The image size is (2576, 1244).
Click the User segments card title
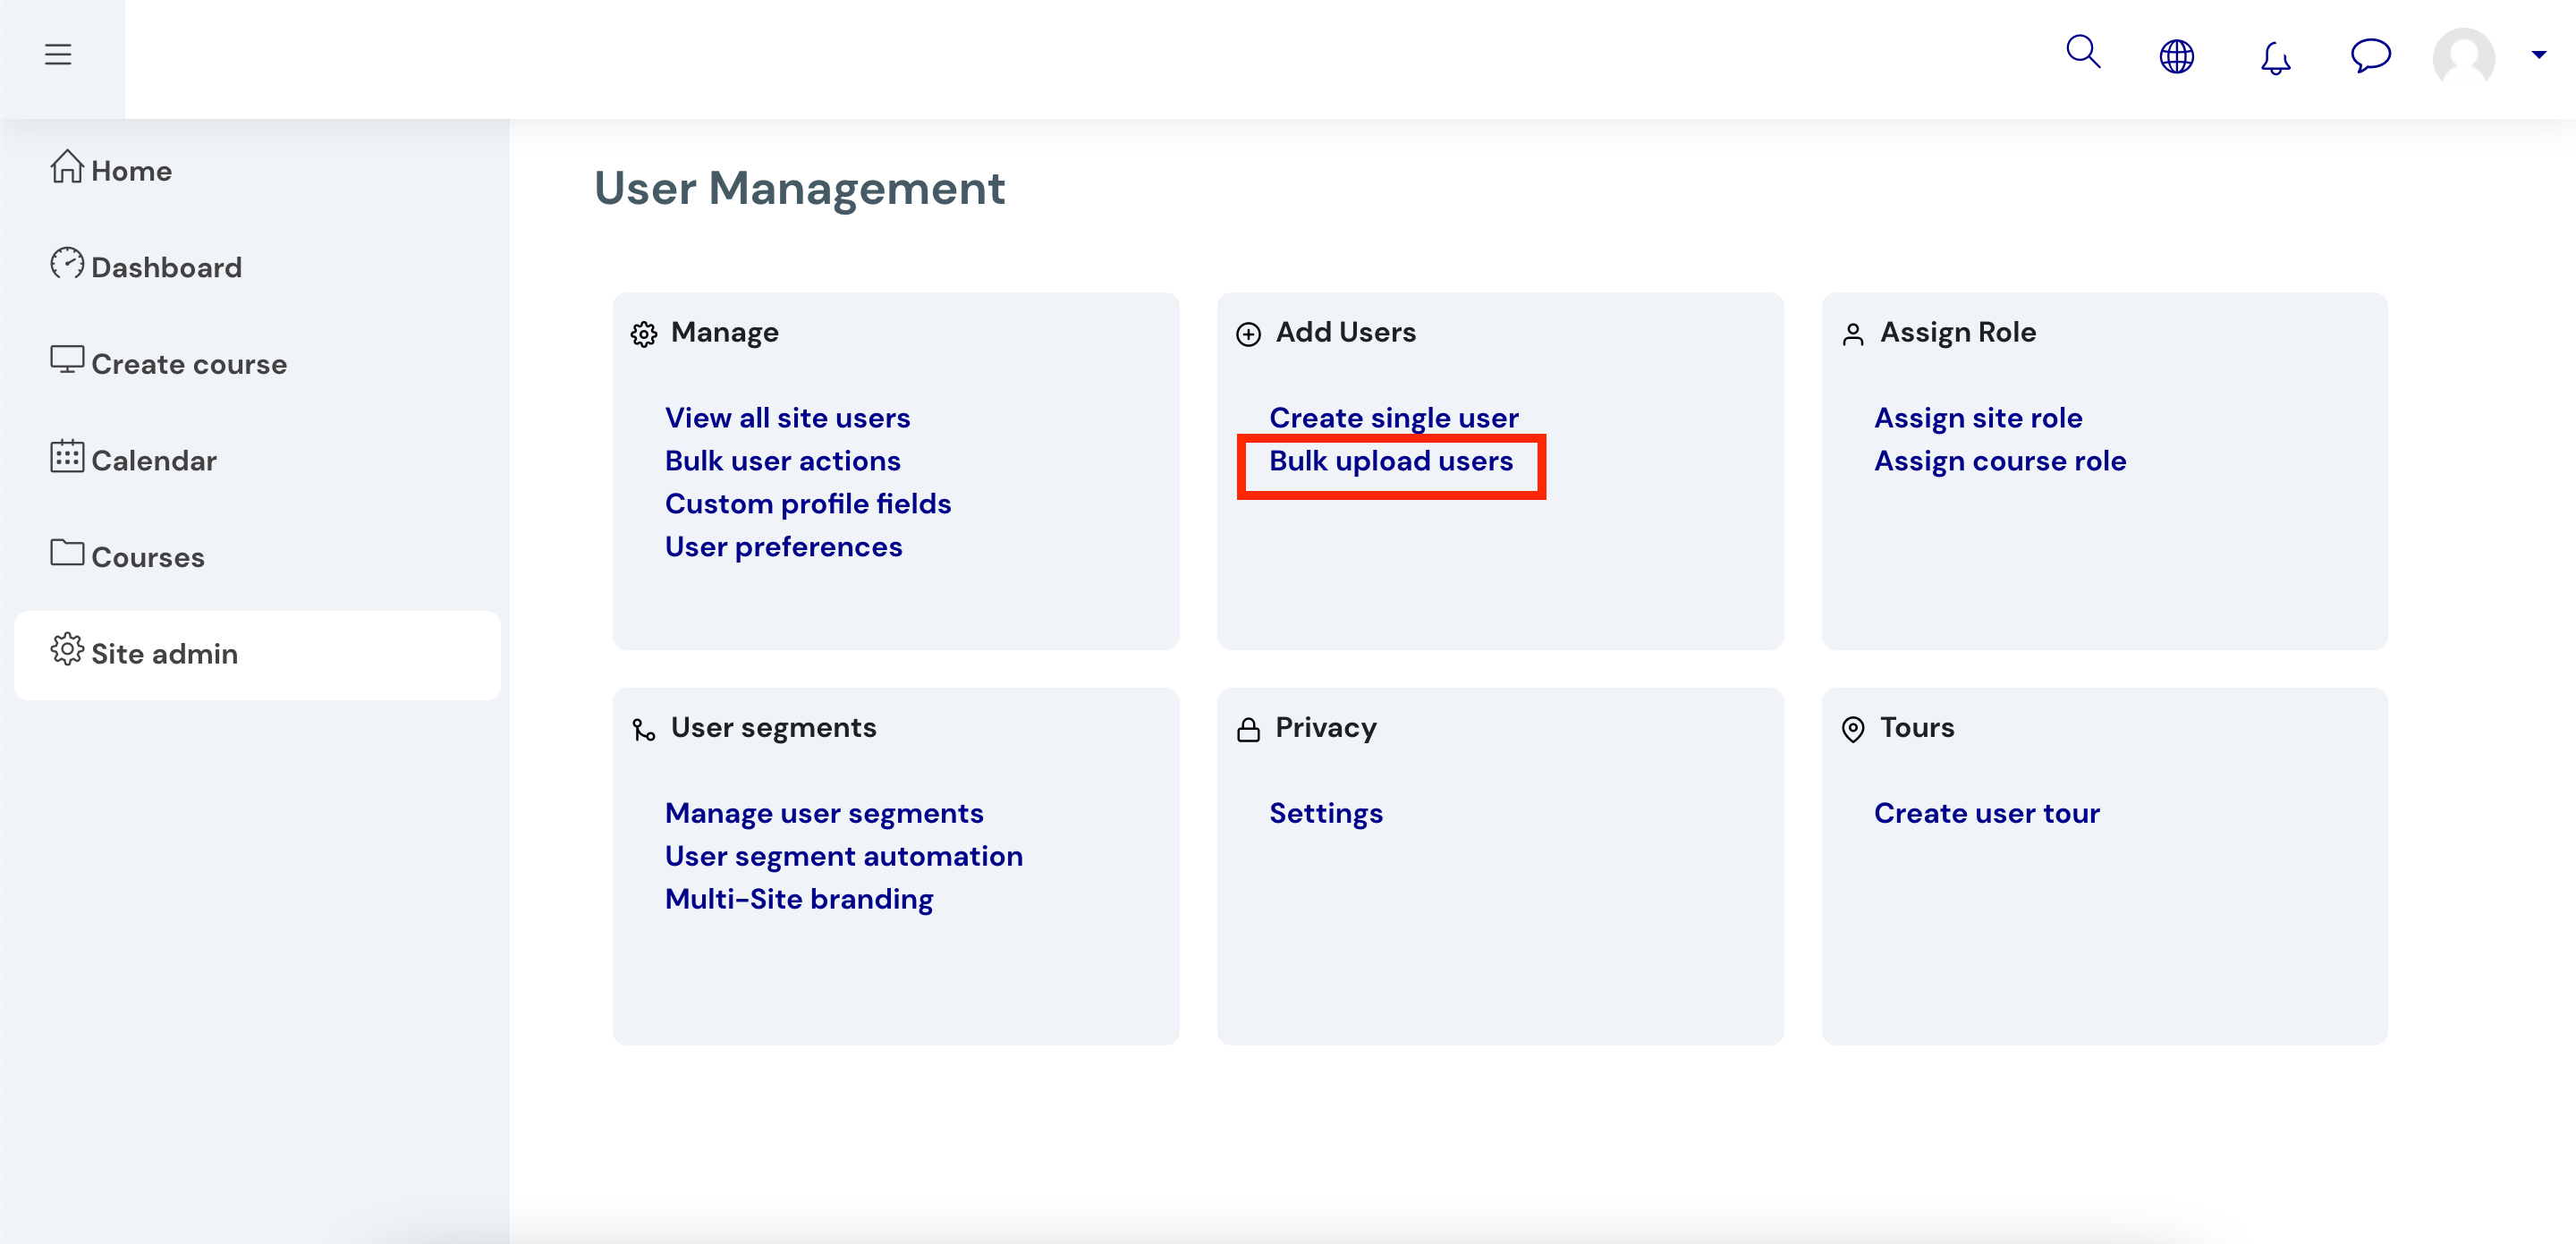click(773, 728)
